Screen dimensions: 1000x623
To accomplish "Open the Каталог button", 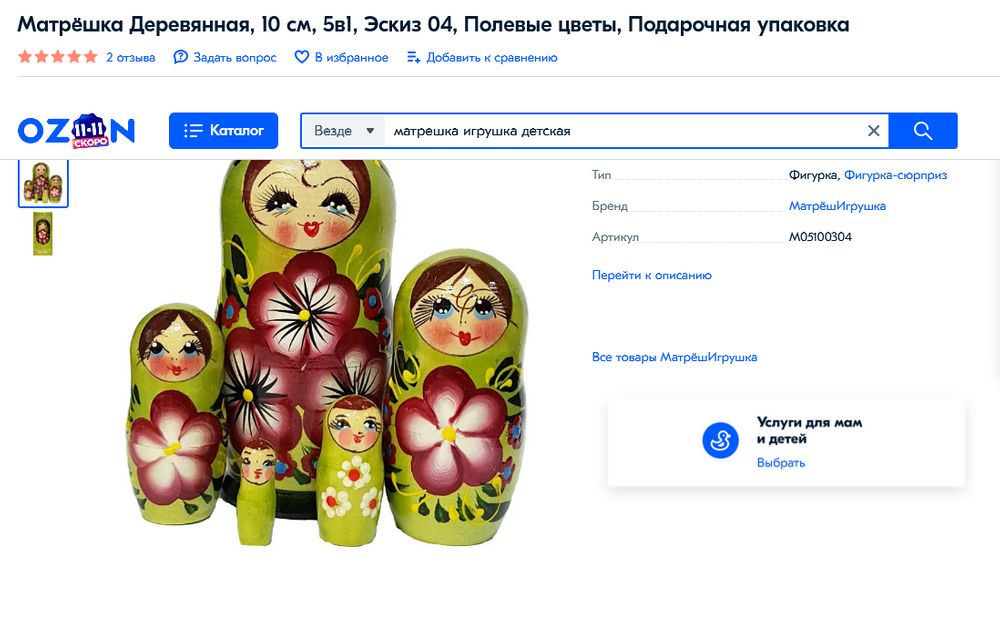I will [x=223, y=130].
